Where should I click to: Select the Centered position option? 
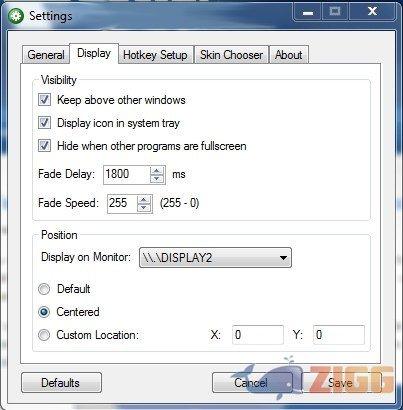pos(44,312)
